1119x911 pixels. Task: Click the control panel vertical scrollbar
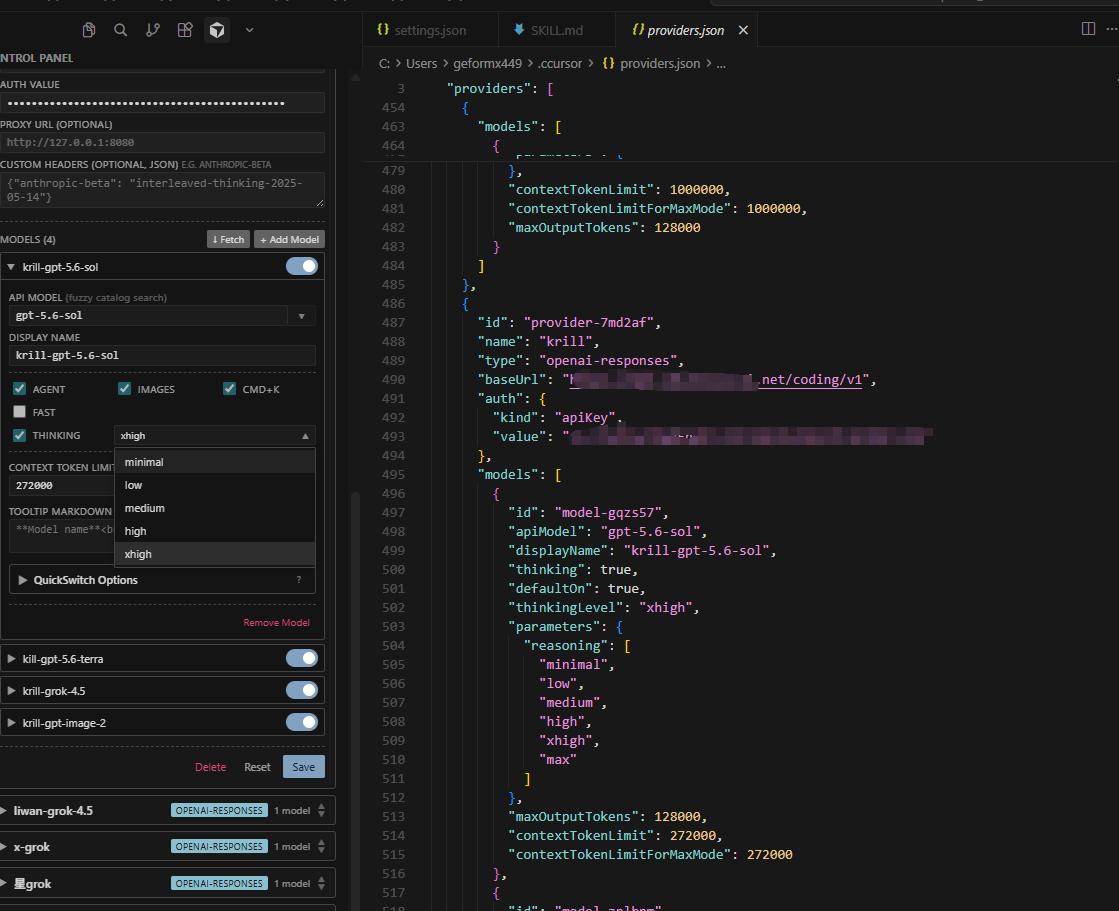point(355,701)
